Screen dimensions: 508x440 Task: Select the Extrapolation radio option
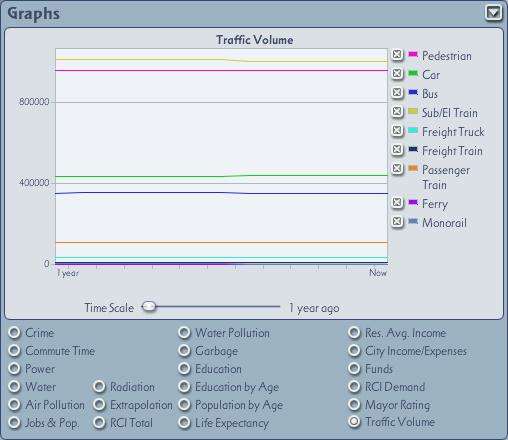click(x=99, y=405)
